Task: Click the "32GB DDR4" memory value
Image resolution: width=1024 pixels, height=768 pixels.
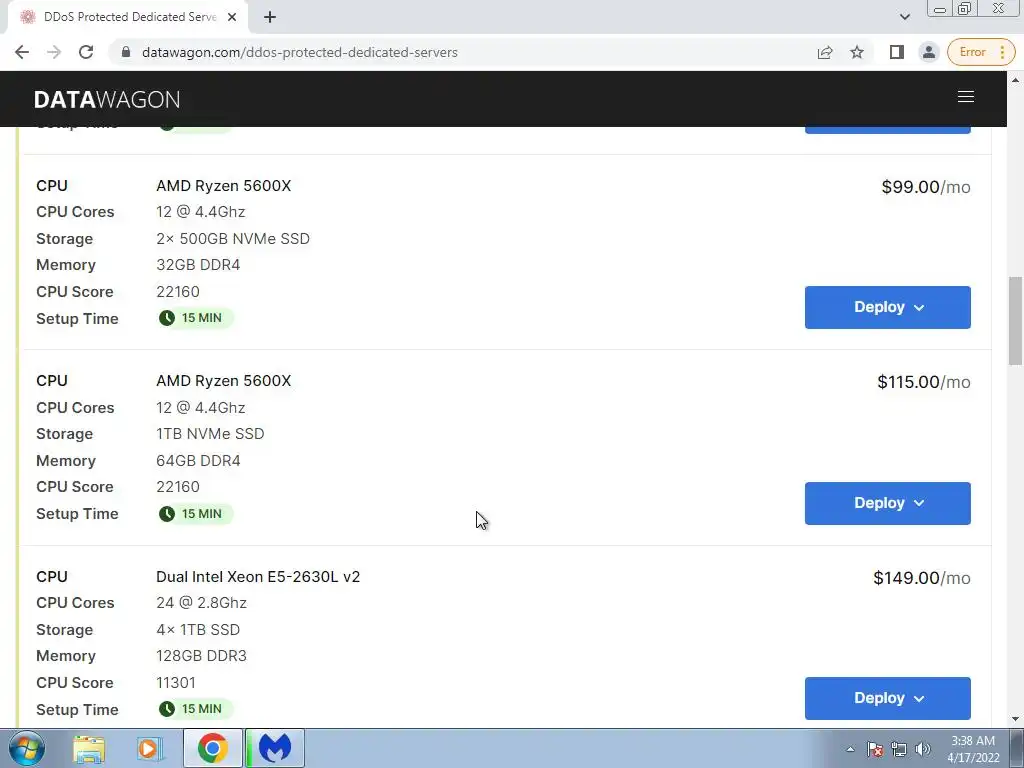Action: (x=198, y=264)
